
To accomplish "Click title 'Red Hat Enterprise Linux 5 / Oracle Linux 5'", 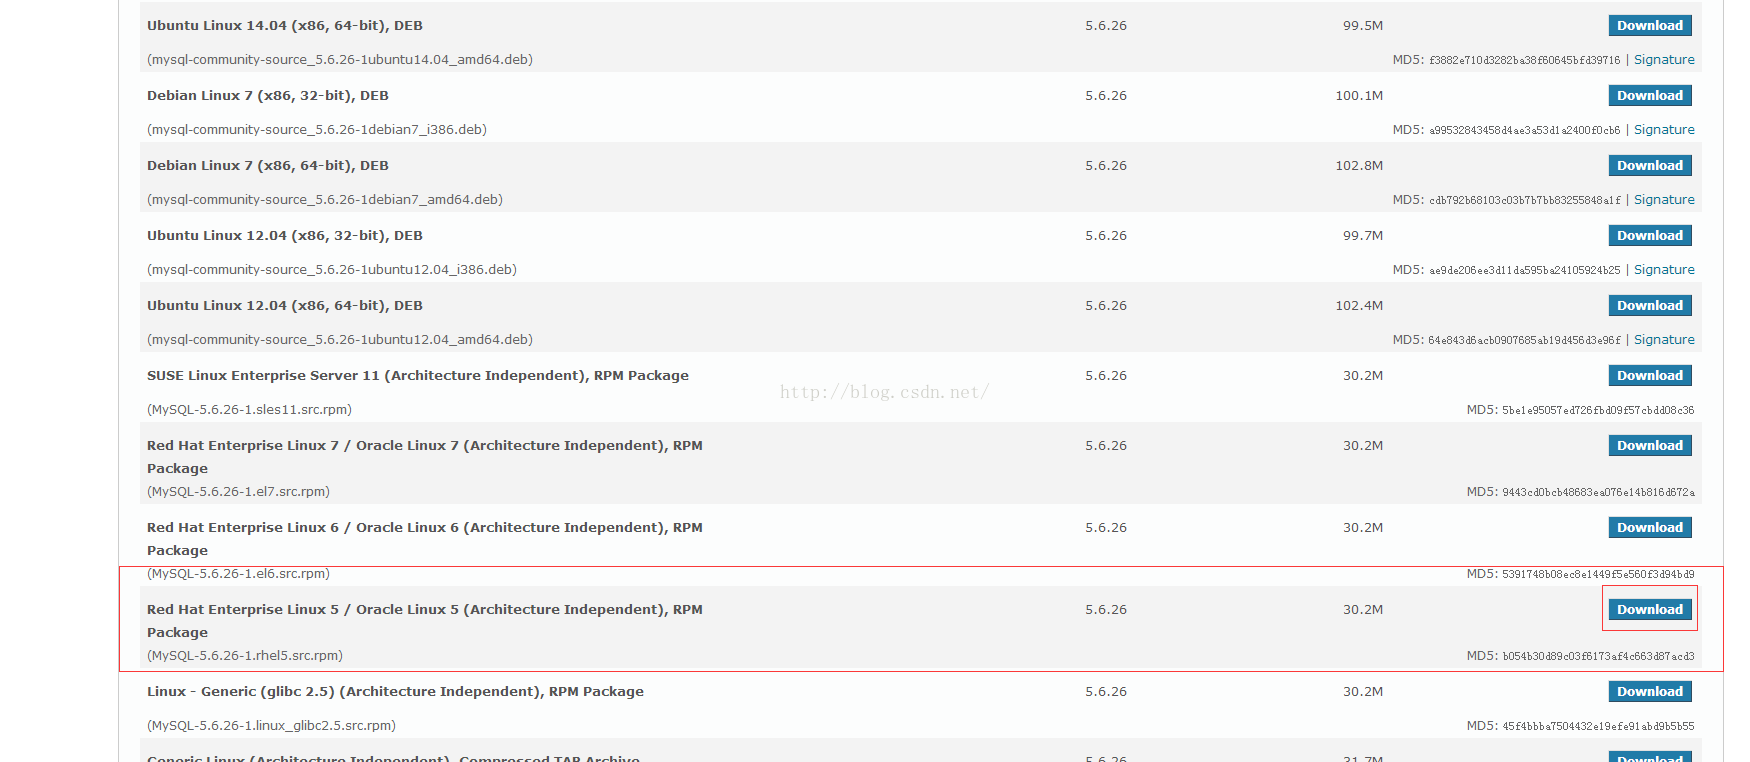I will [x=425, y=621].
